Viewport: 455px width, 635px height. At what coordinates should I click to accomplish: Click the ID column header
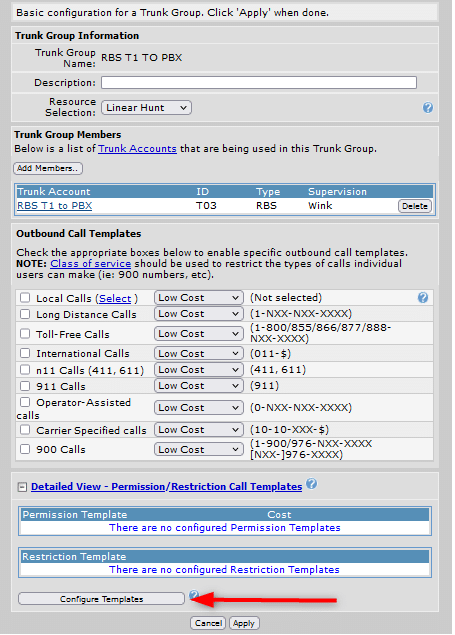[202, 192]
